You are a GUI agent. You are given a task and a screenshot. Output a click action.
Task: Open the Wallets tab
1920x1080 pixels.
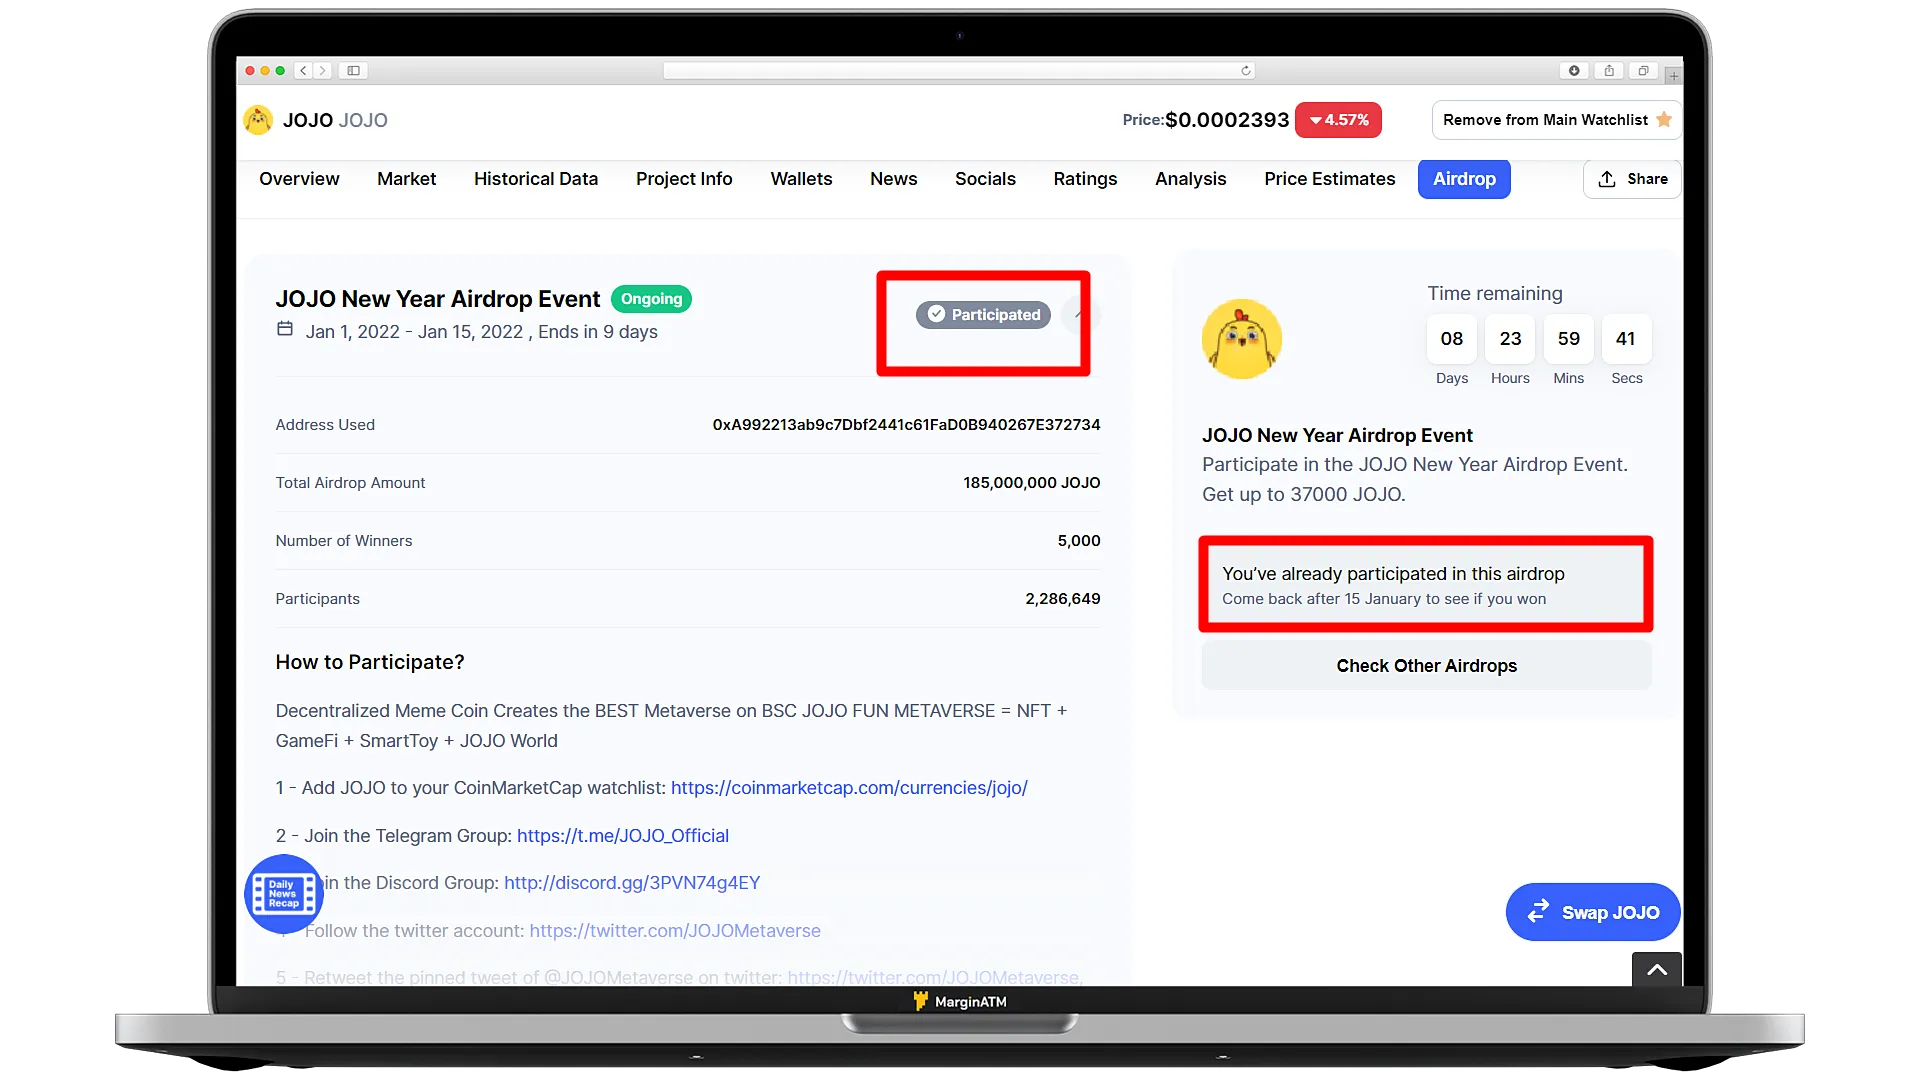pyautogui.click(x=801, y=179)
